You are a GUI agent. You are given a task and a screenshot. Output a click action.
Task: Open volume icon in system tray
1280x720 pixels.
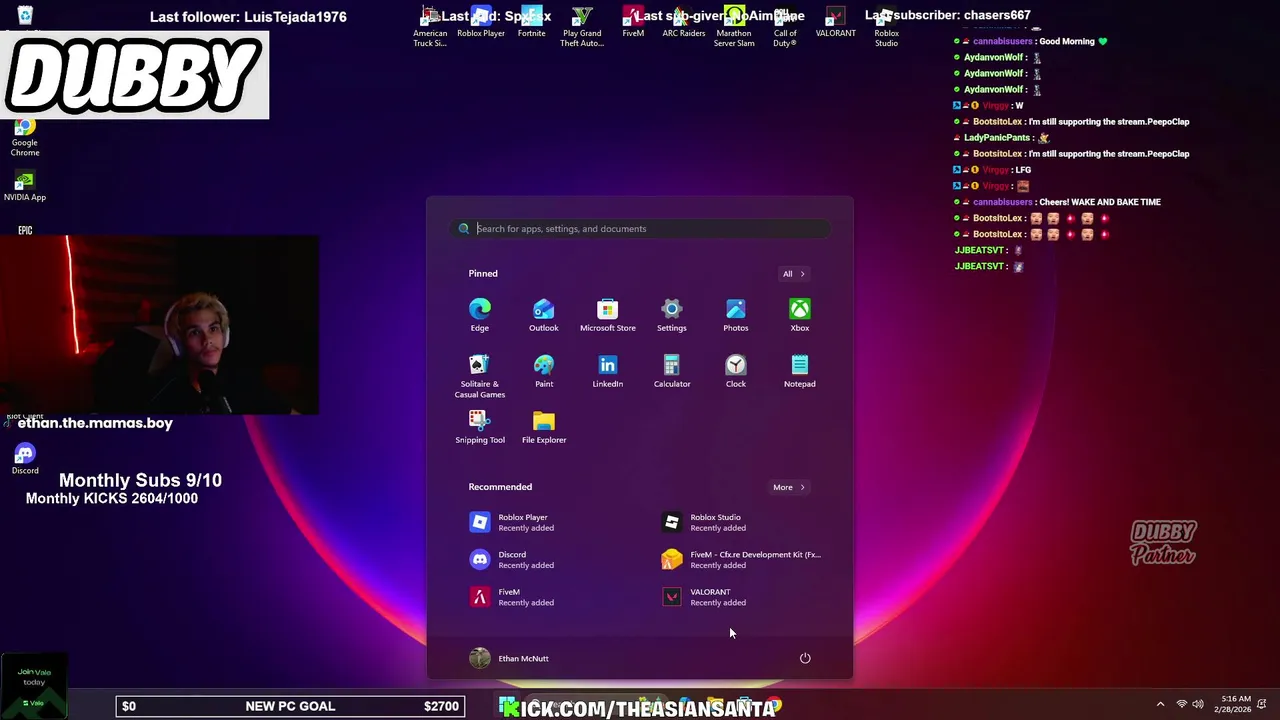click(x=1199, y=705)
